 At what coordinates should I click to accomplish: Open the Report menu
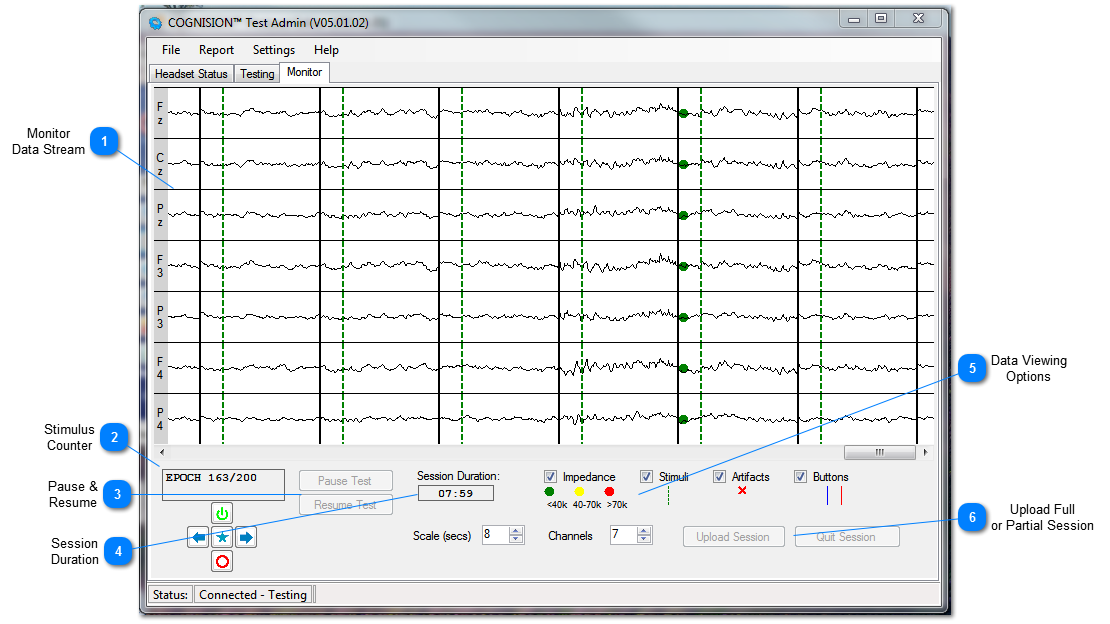(x=216, y=50)
